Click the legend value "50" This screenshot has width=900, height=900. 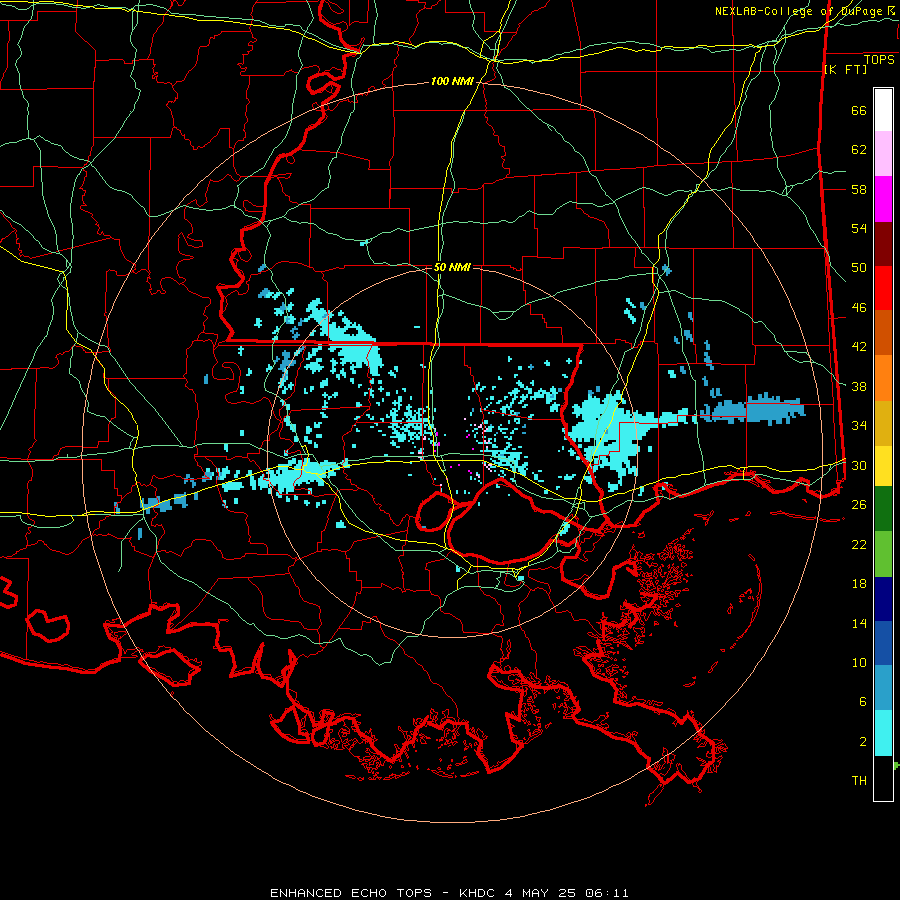(859, 268)
